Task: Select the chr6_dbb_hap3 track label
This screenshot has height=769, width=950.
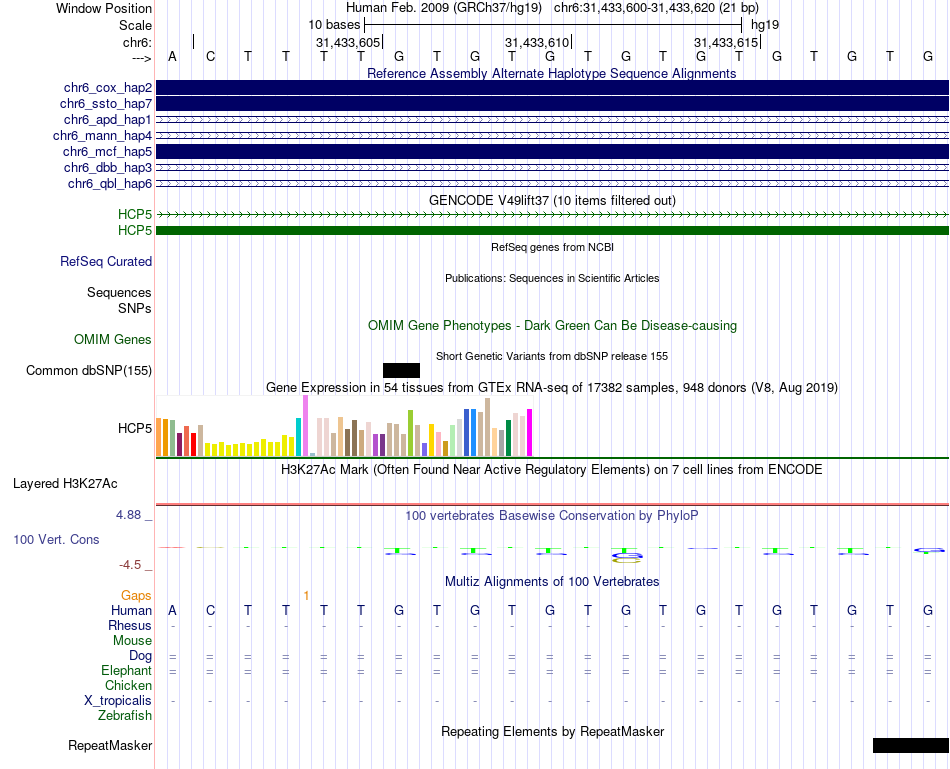Action: [108, 167]
